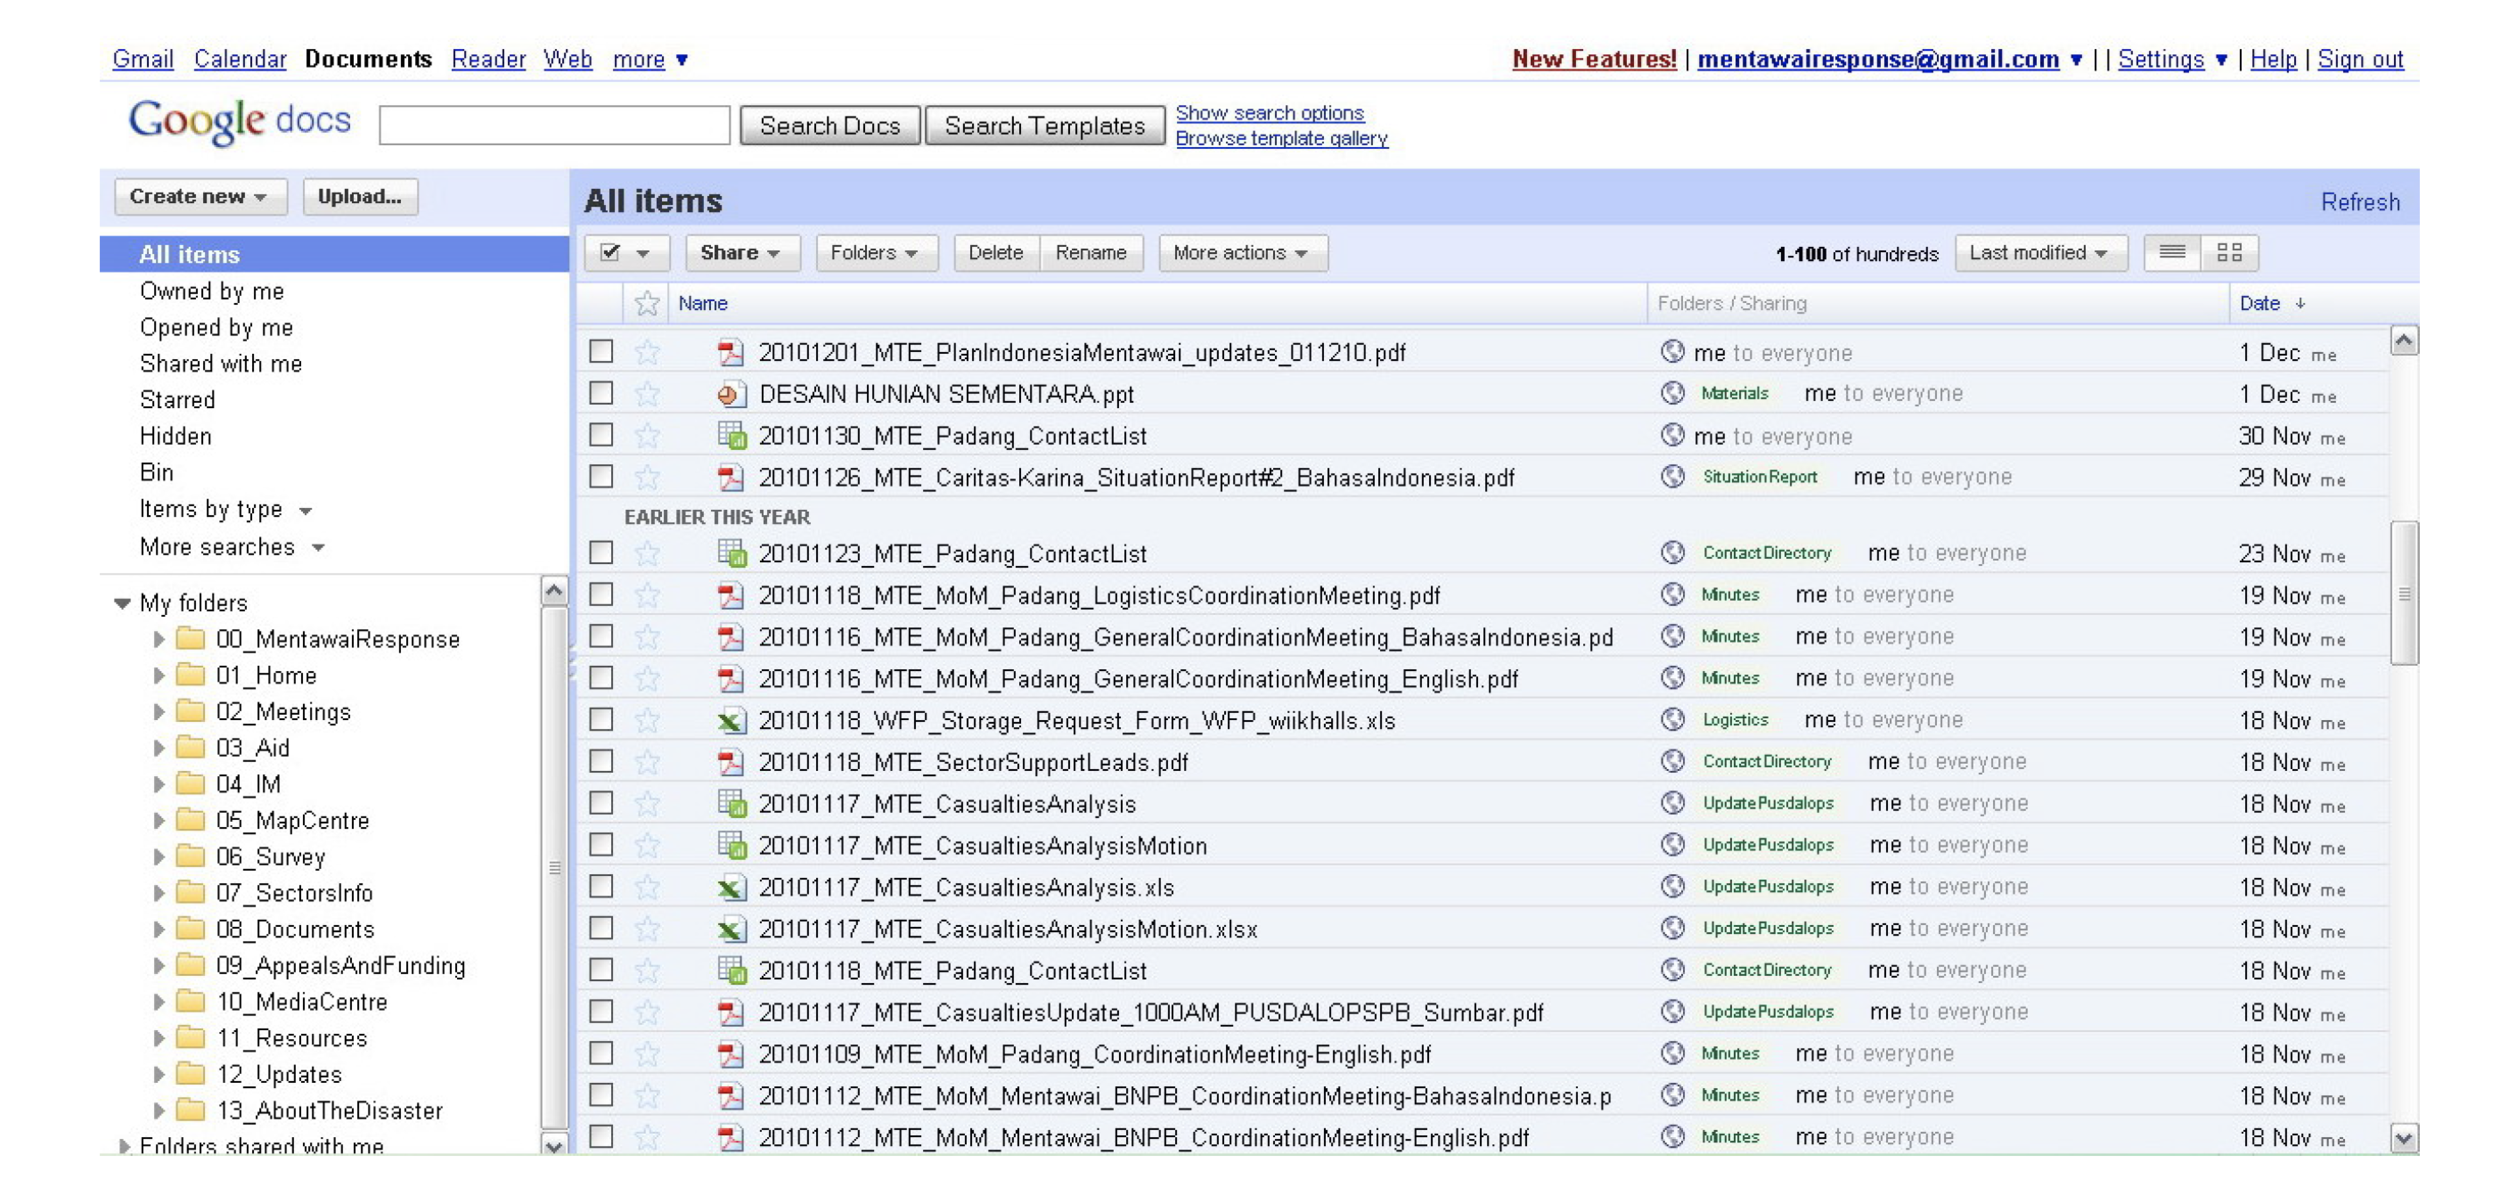Image resolution: width=2500 pixels, height=1196 pixels.
Task: Click Excel icon of WFP_Storage_Request_Form file
Action: click(x=731, y=720)
